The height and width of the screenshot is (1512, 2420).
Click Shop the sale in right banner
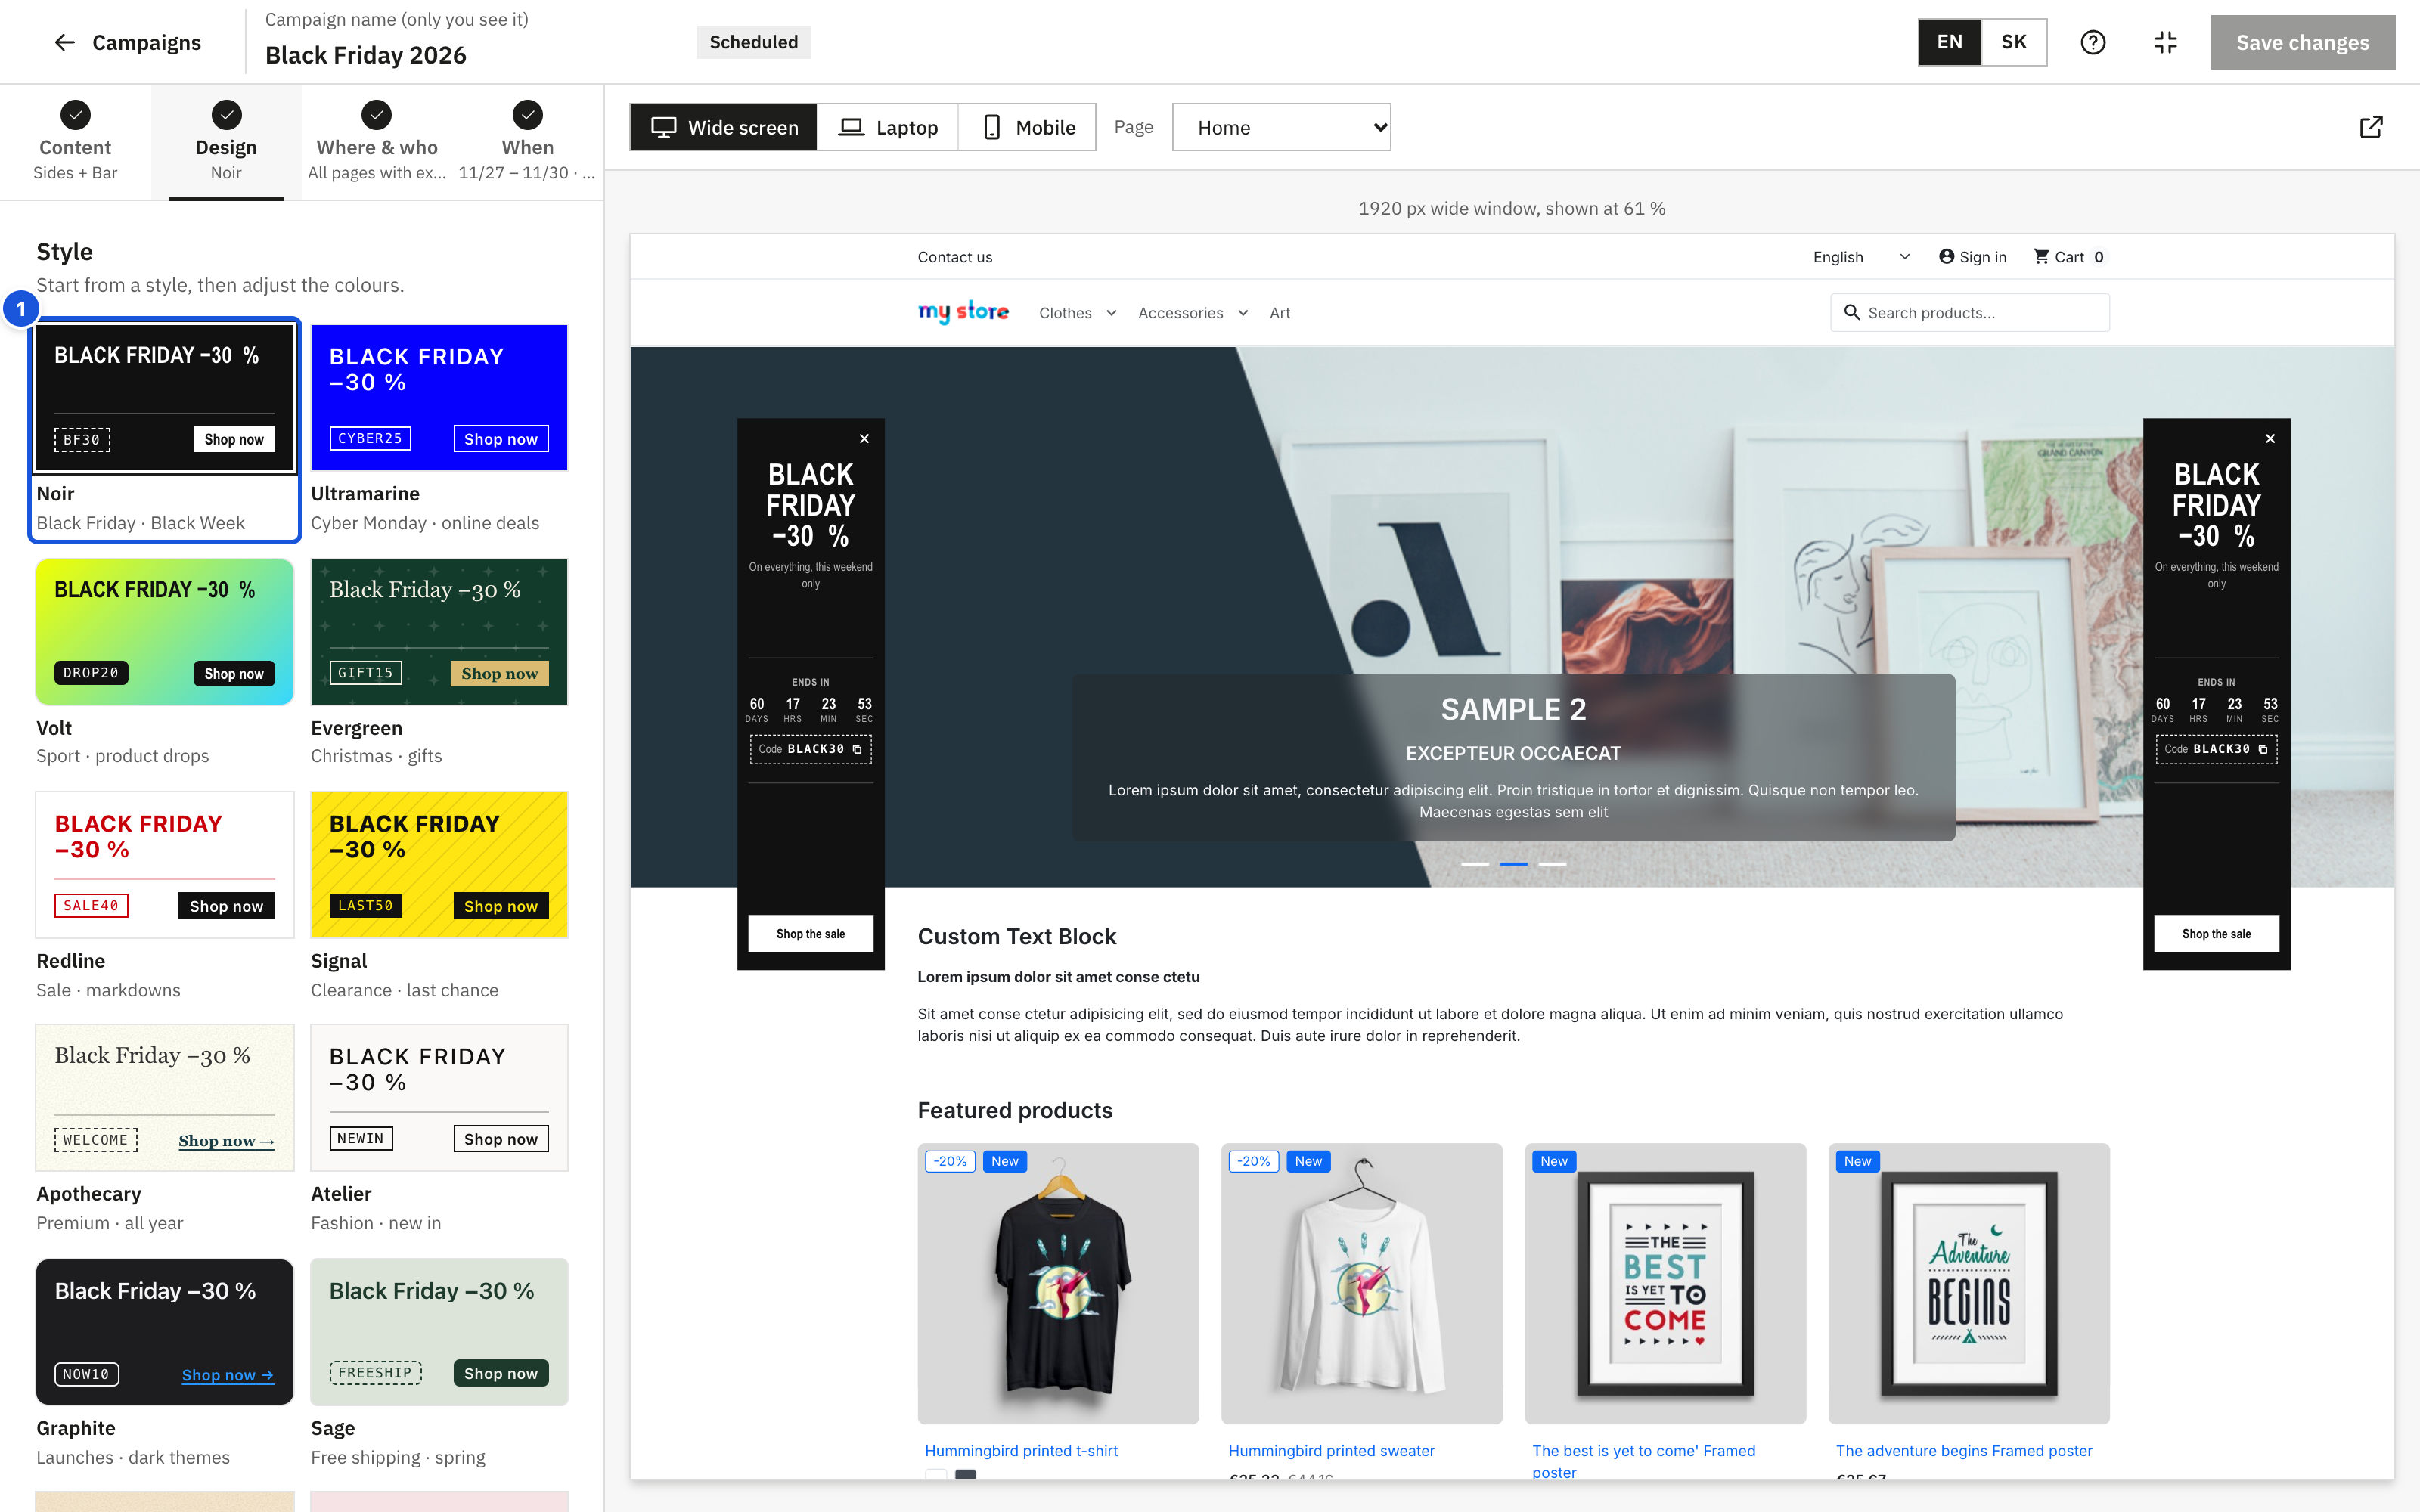click(x=2216, y=933)
